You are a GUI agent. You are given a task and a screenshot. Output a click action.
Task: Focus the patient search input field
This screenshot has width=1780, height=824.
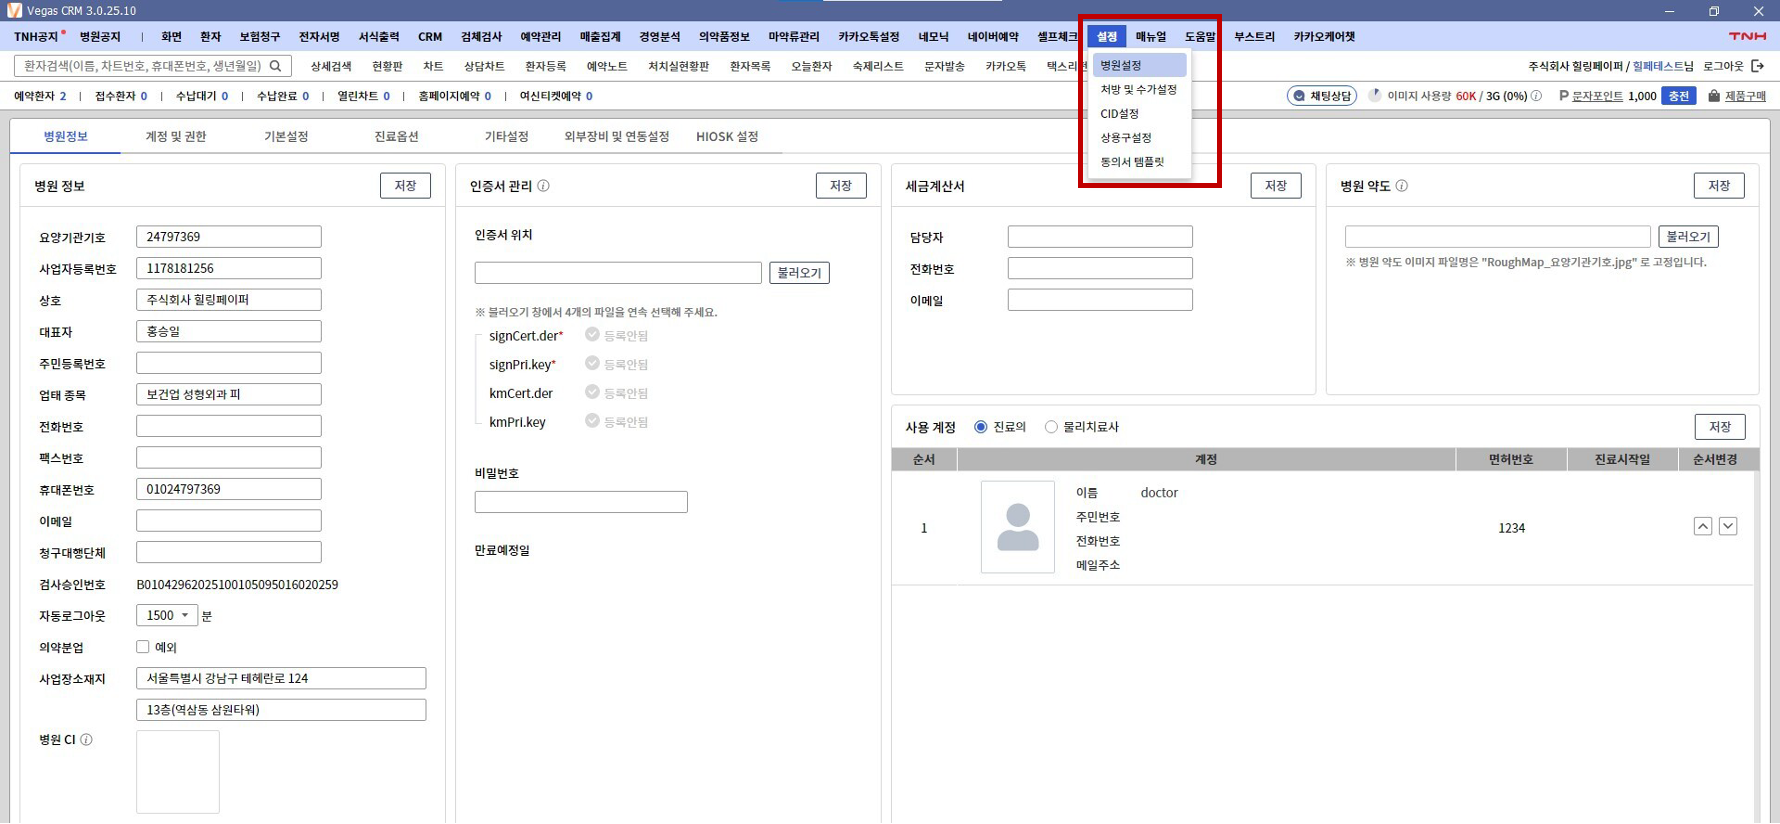[153, 66]
